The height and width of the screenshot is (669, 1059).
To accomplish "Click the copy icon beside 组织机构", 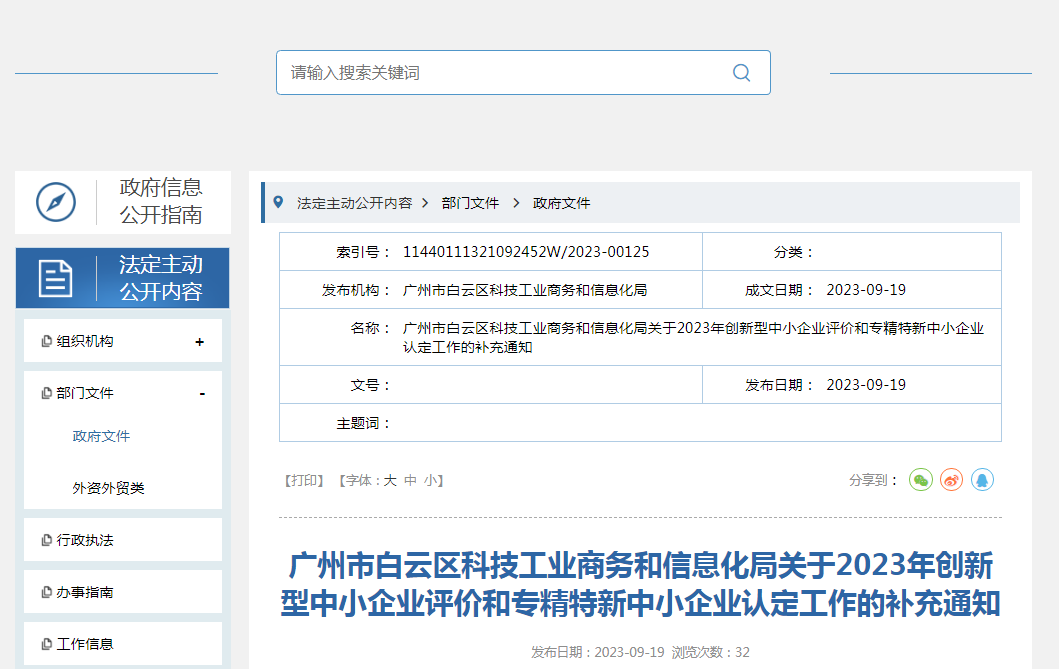I will pos(46,342).
